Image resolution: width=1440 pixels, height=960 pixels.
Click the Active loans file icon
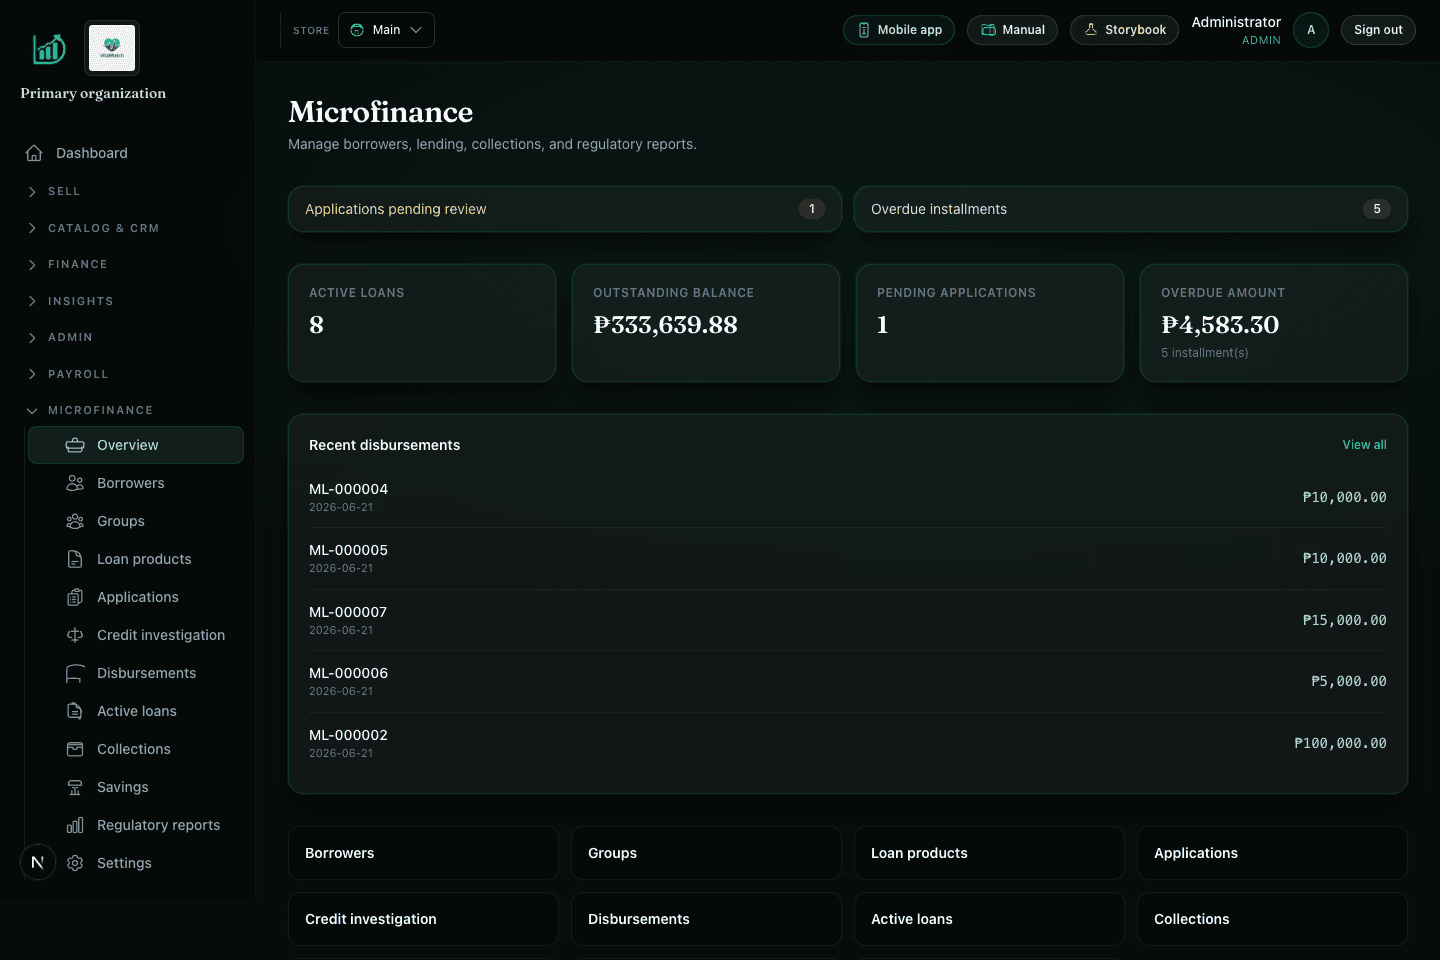[x=75, y=711]
